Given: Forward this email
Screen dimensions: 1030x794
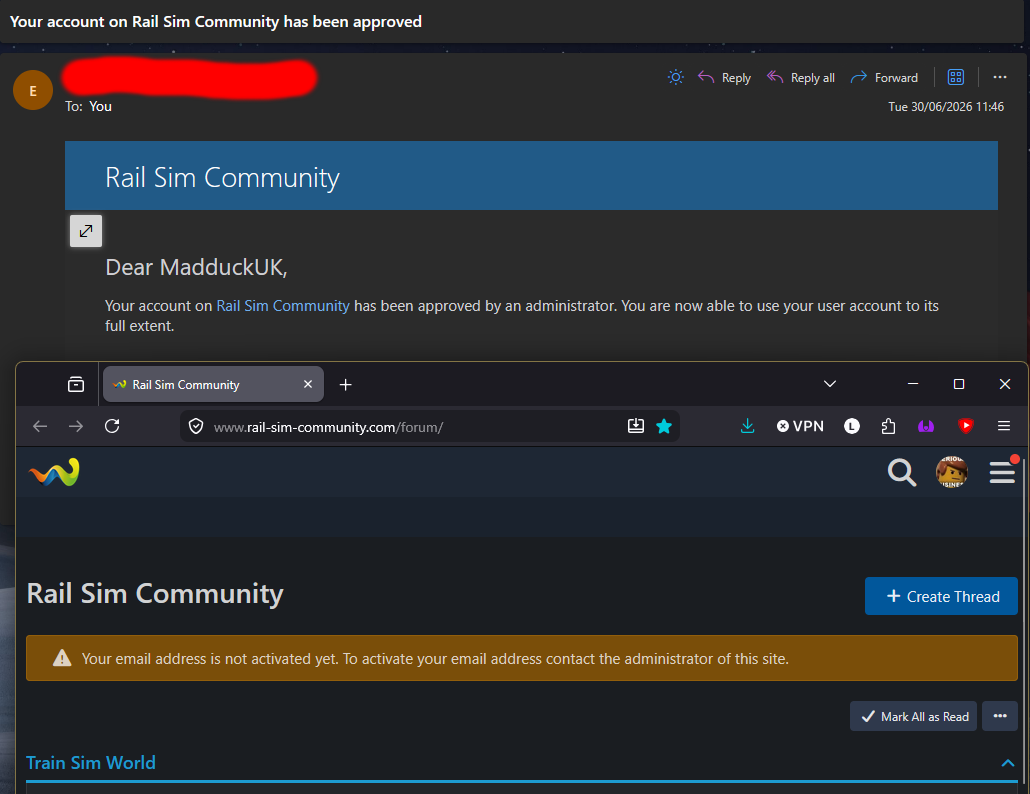Looking at the screenshot, I should pos(884,77).
